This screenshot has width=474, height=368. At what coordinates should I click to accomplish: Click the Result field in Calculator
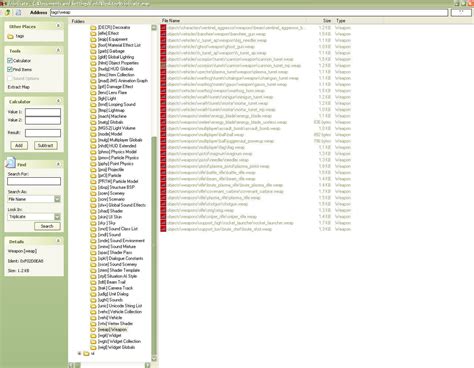tap(43, 133)
